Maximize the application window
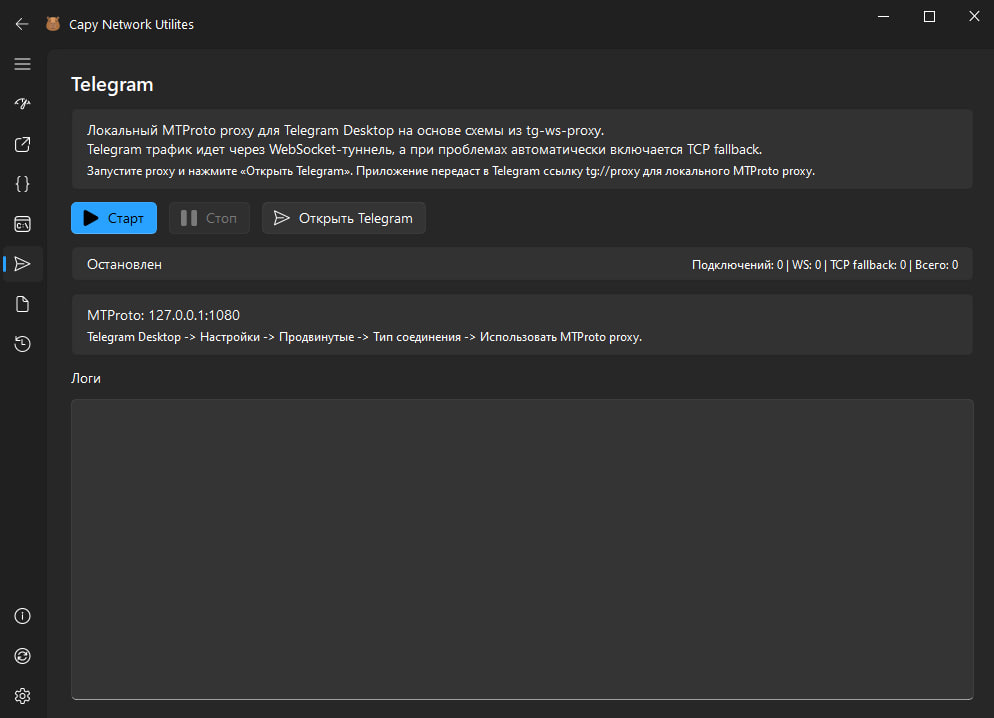994x718 pixels. pyautogui.click(x=929, y=16)
